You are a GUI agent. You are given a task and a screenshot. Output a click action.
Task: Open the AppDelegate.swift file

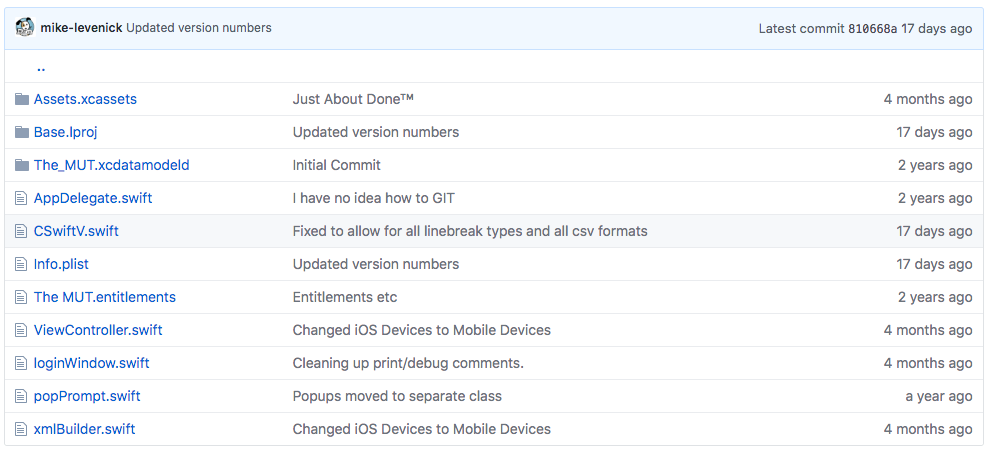93,198
